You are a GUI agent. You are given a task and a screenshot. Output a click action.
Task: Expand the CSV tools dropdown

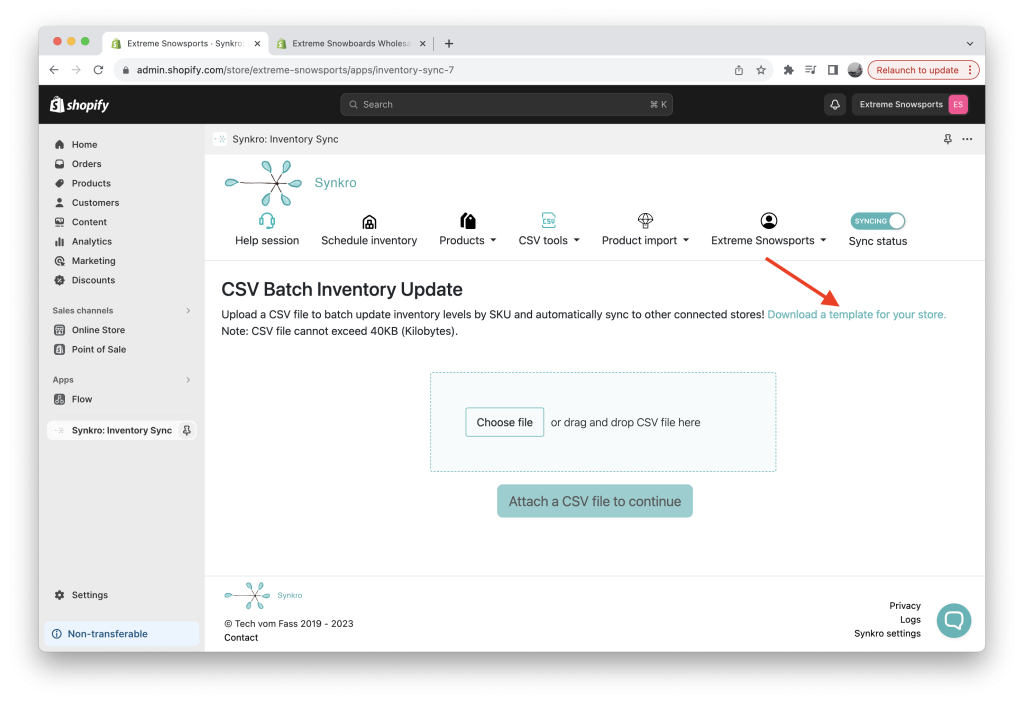[577, 240]
